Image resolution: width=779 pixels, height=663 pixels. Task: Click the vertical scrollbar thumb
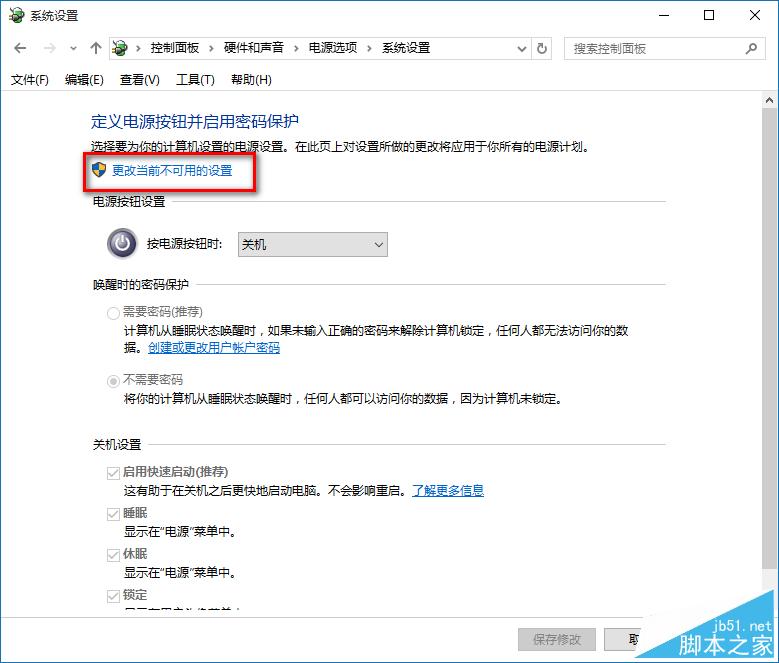coord(770,339)
